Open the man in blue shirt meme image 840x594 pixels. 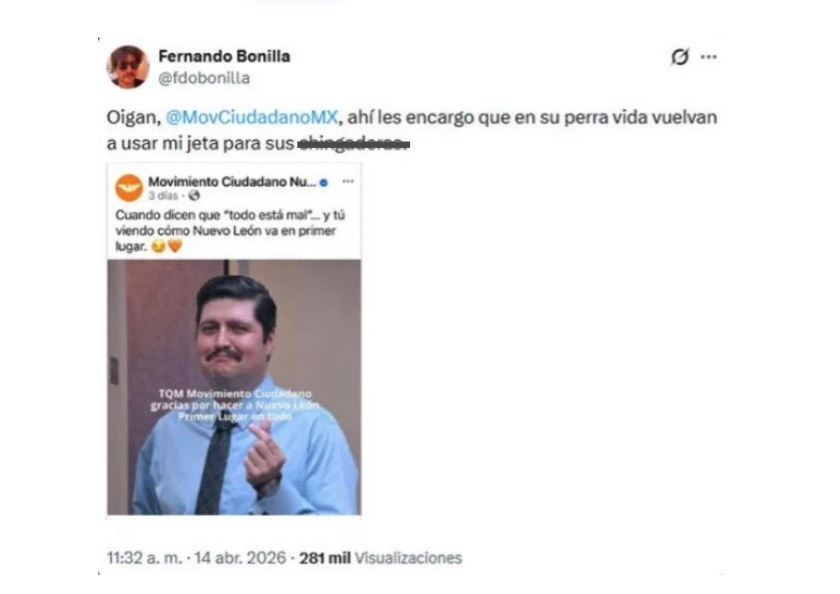click(x=234, y=387)
